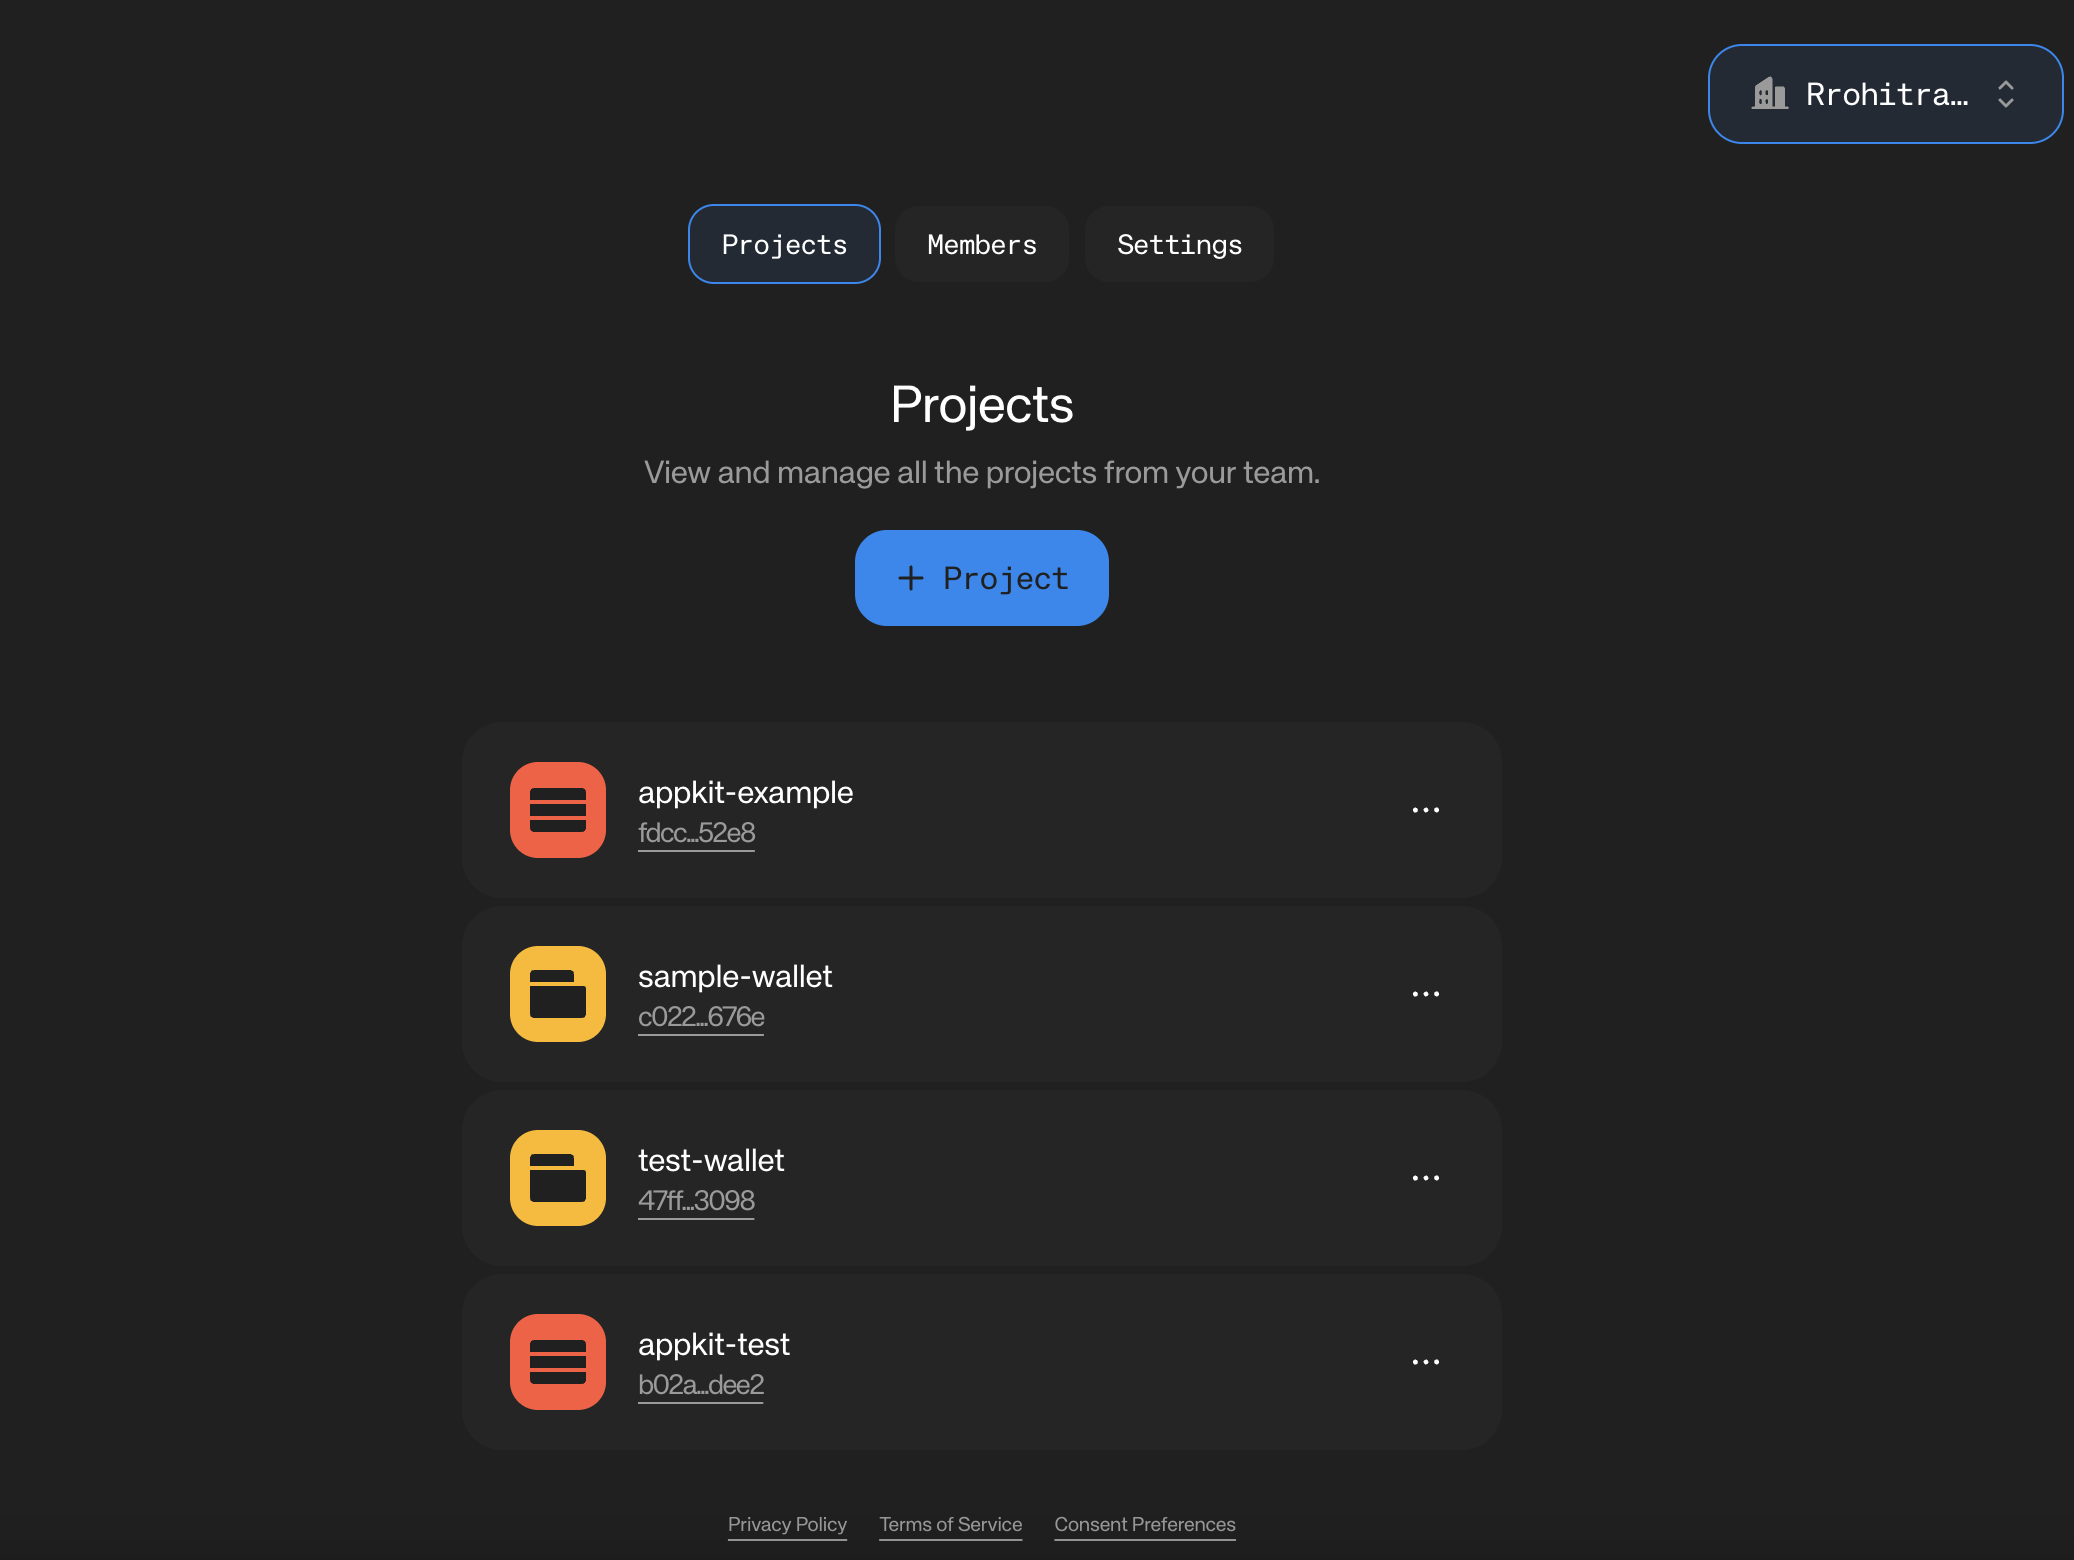This screenshot has width=2074, height=1560.
Task: Open three-dot menu for sample-wallet
Action: (1425, 994)
